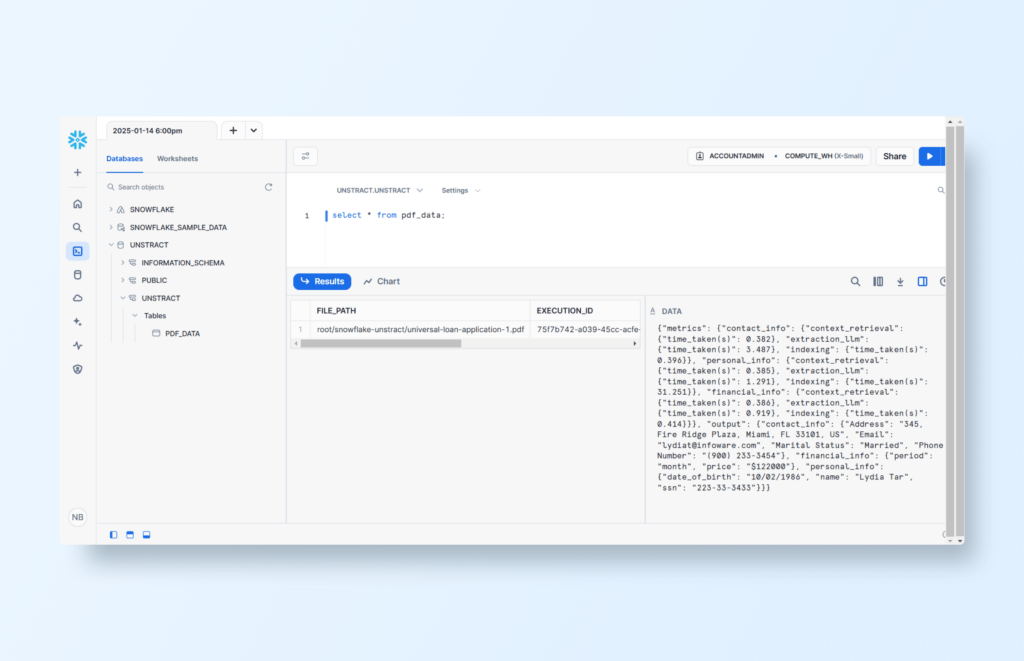1024x661 pixels.
Task: Open the AI sparkle icon in the sidebar
Action: click(x=77, y=321)
